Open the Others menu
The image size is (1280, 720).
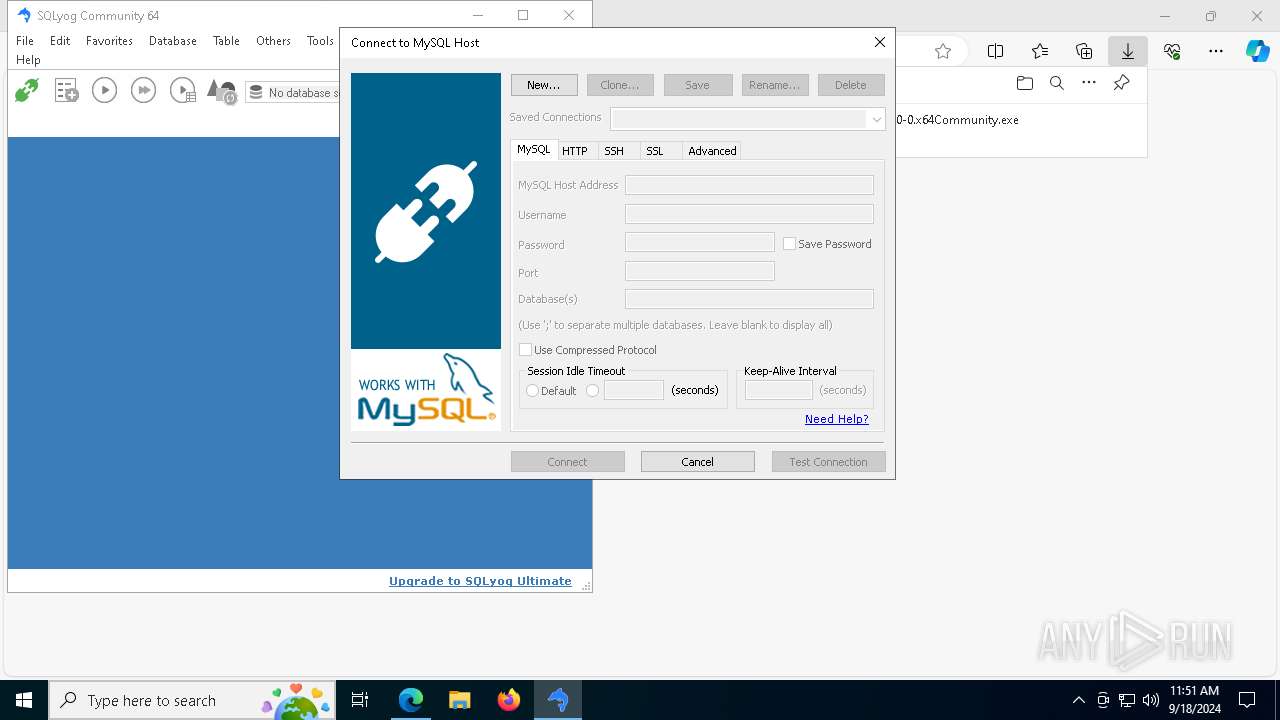[273, 41]
